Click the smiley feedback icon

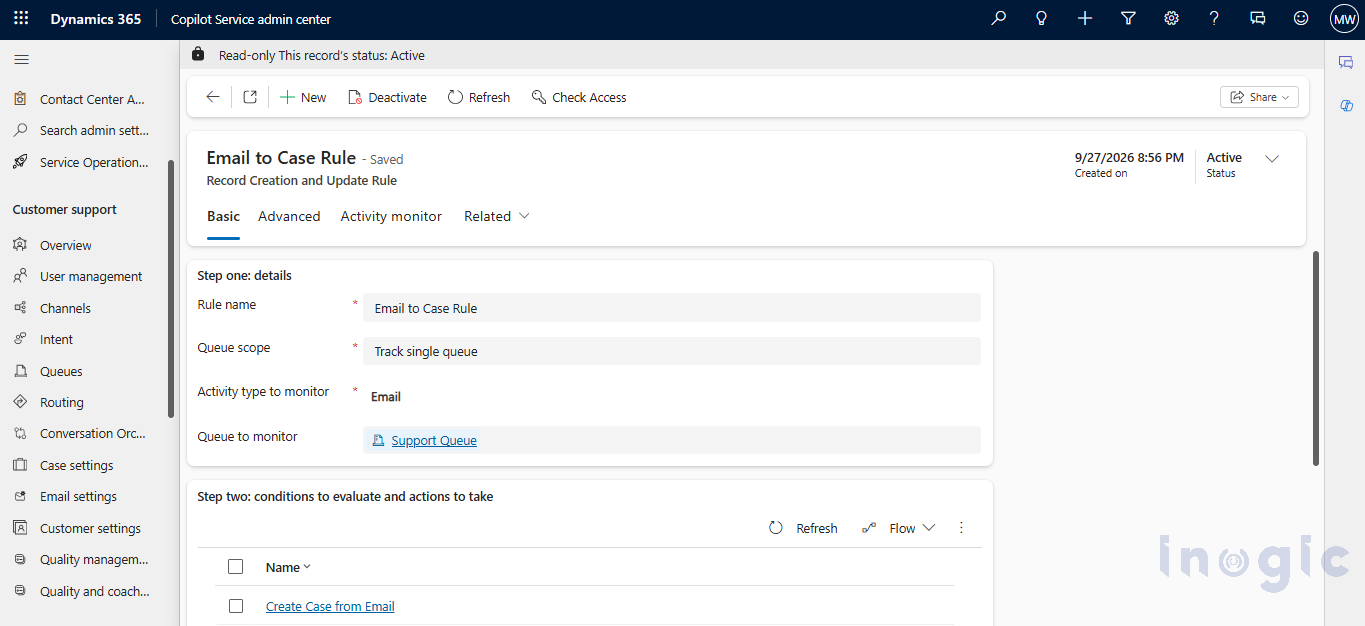click(1301, 19)
